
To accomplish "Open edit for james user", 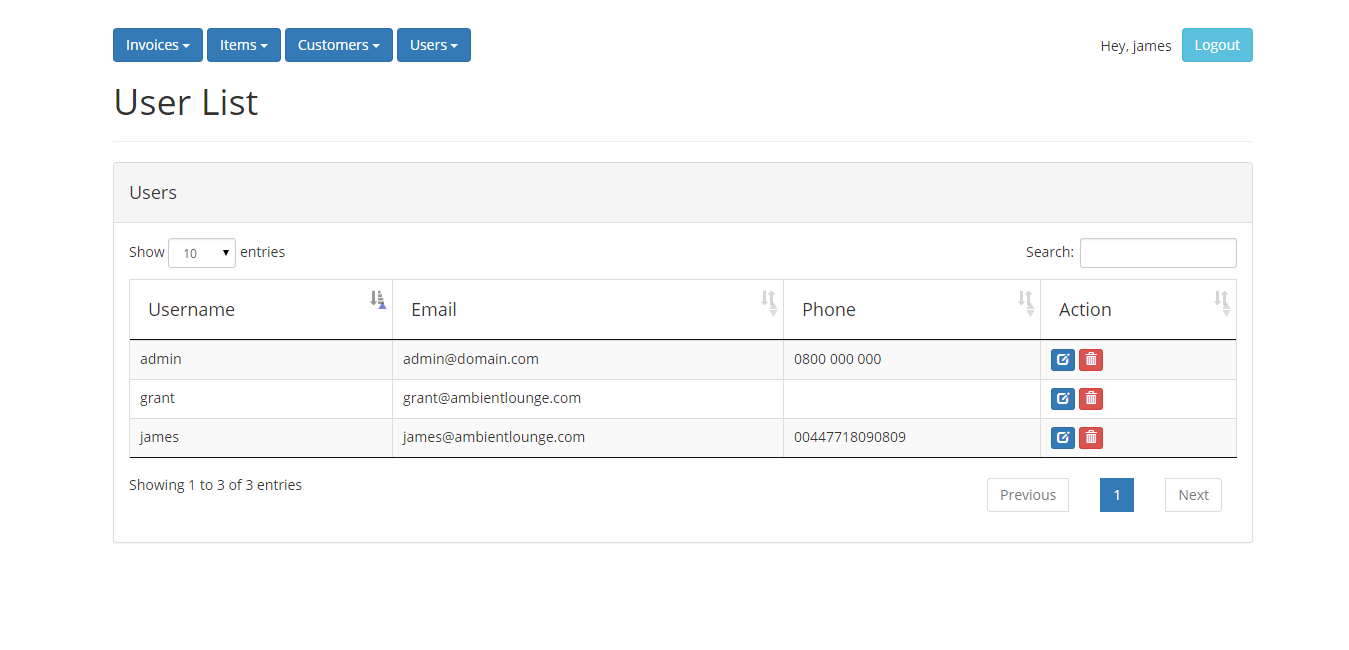I will pyautogui.click(x=1062, y=438).
